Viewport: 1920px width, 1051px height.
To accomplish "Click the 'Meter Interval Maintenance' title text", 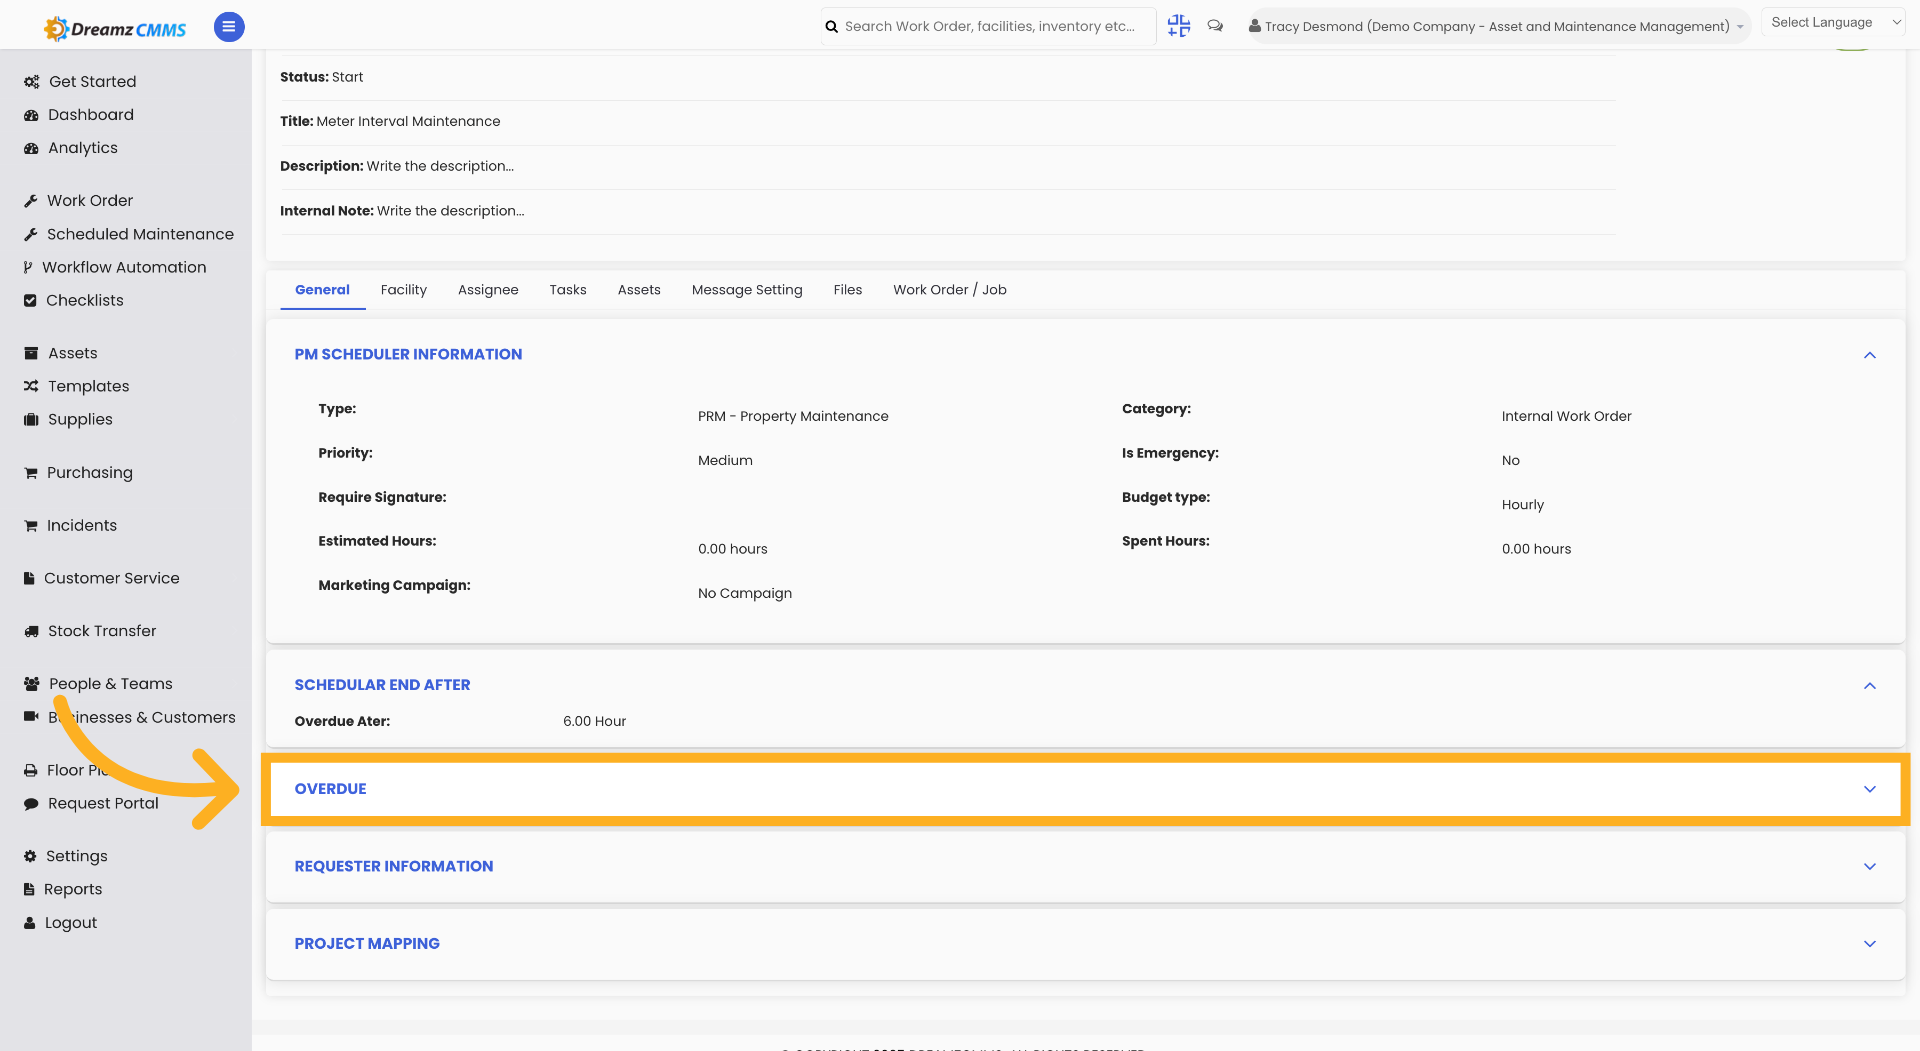I will (408, 121).
